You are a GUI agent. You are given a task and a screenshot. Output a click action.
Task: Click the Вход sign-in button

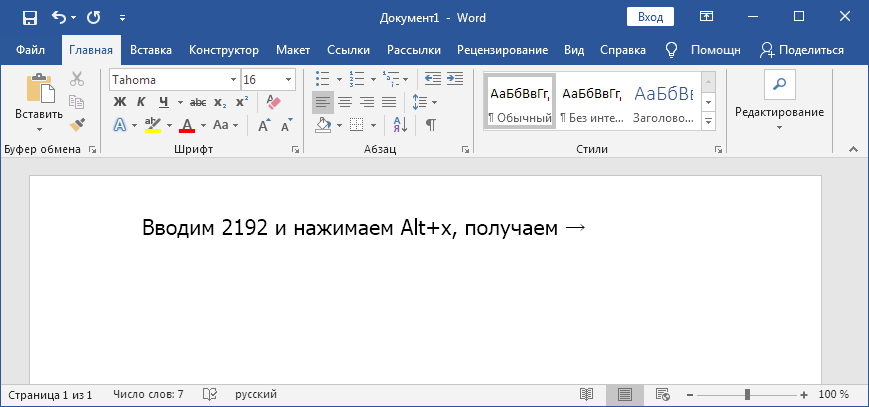tap(650, 17)
